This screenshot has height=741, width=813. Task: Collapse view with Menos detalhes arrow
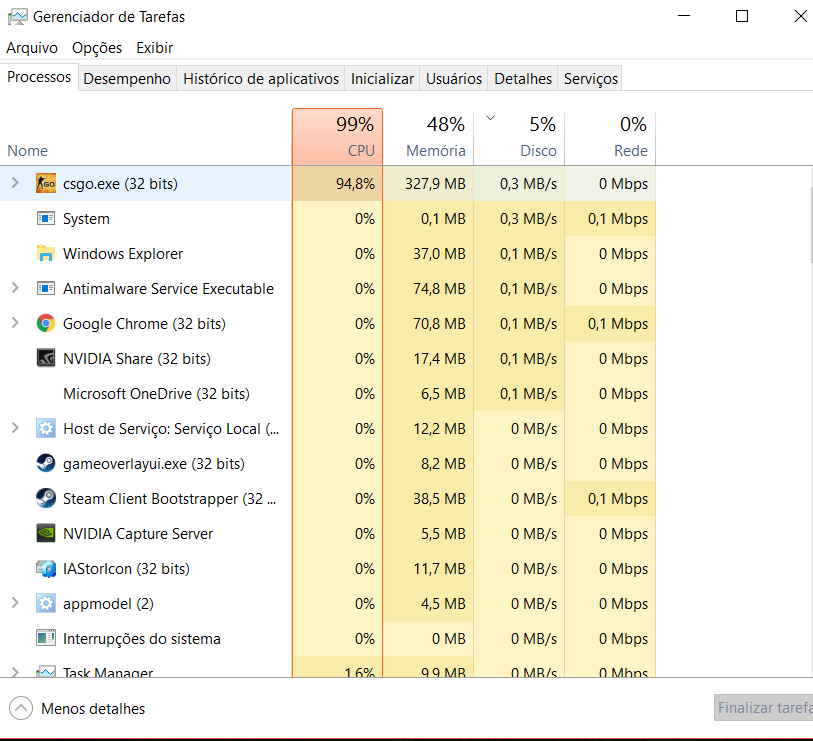coord(21,708)
